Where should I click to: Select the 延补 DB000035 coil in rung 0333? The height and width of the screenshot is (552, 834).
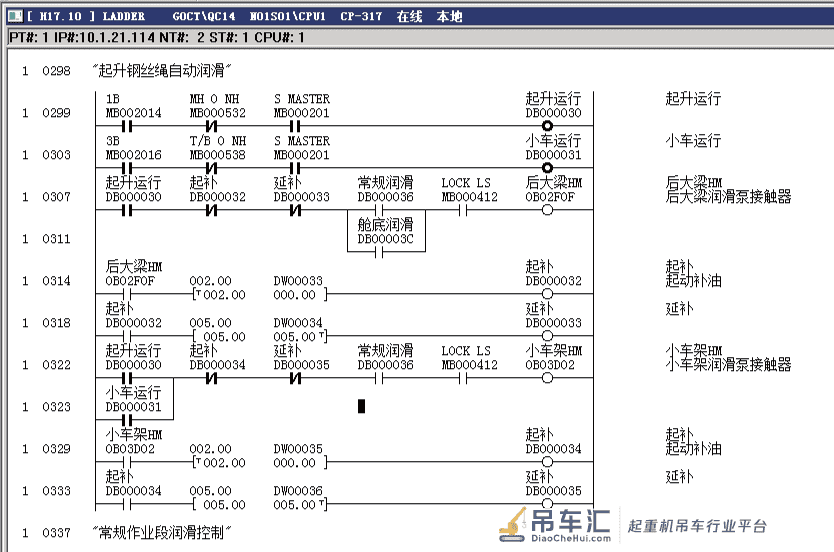click(547, 504)
